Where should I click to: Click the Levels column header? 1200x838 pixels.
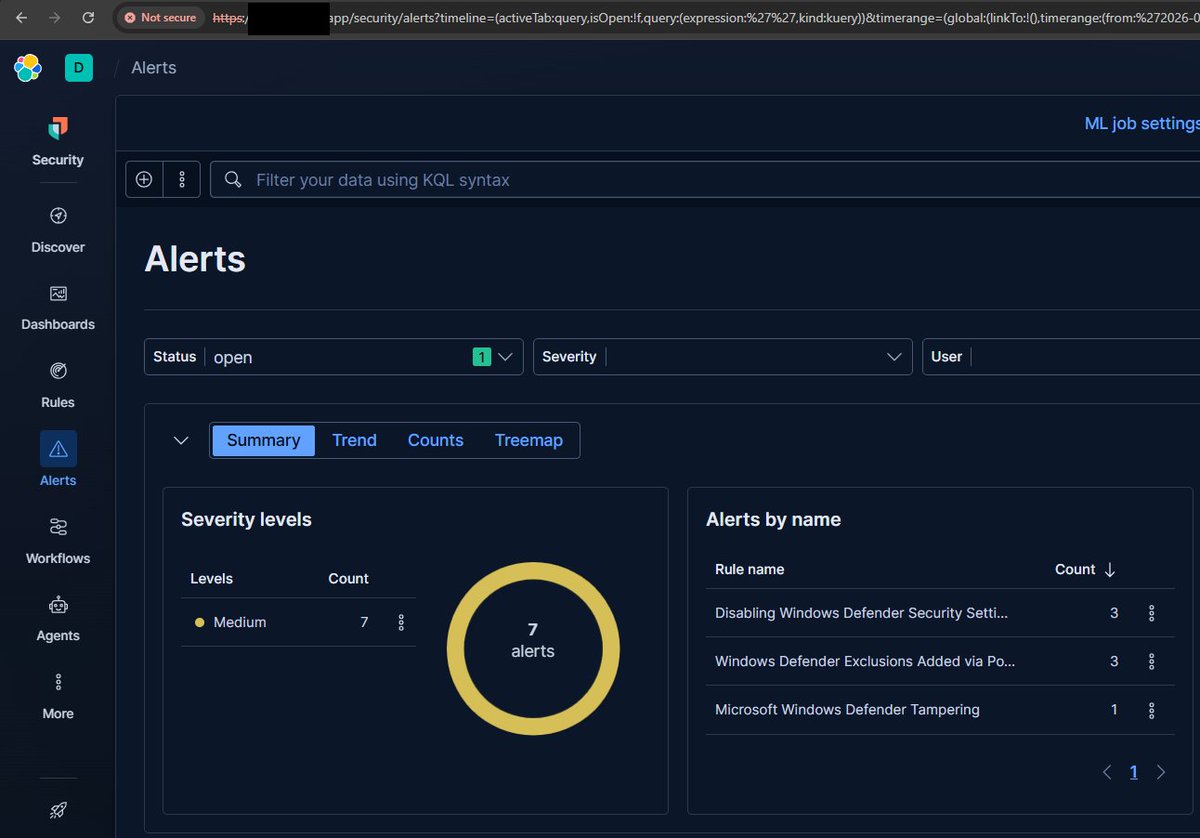211,578
